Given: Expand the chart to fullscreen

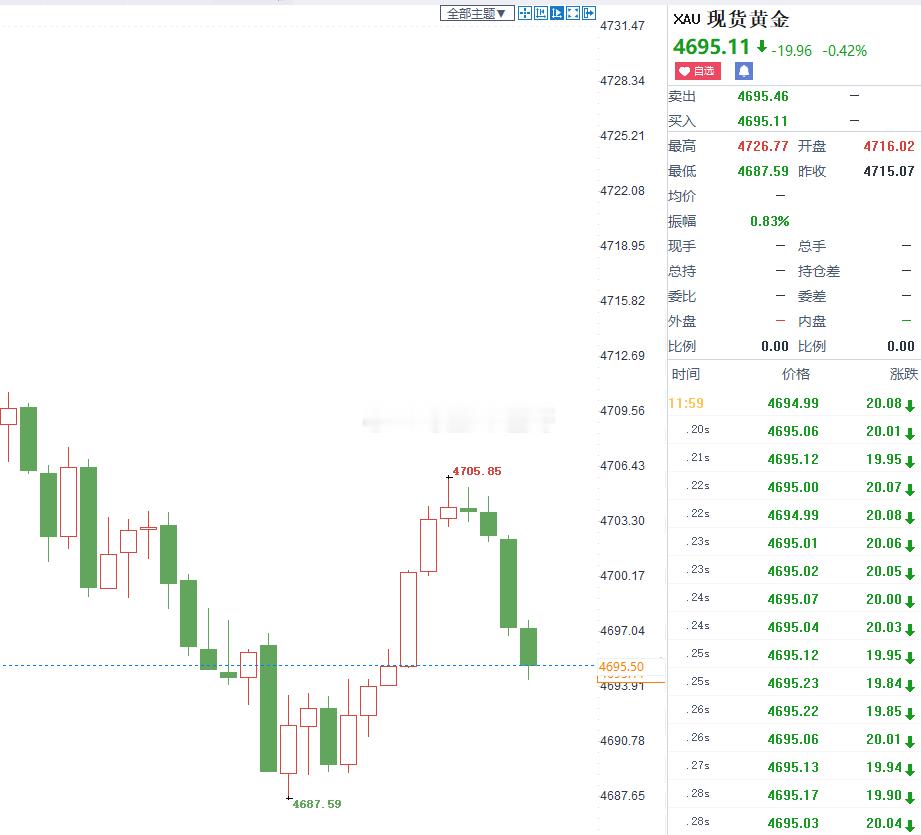Looking at the screenshot, I should tap(573, 14).
